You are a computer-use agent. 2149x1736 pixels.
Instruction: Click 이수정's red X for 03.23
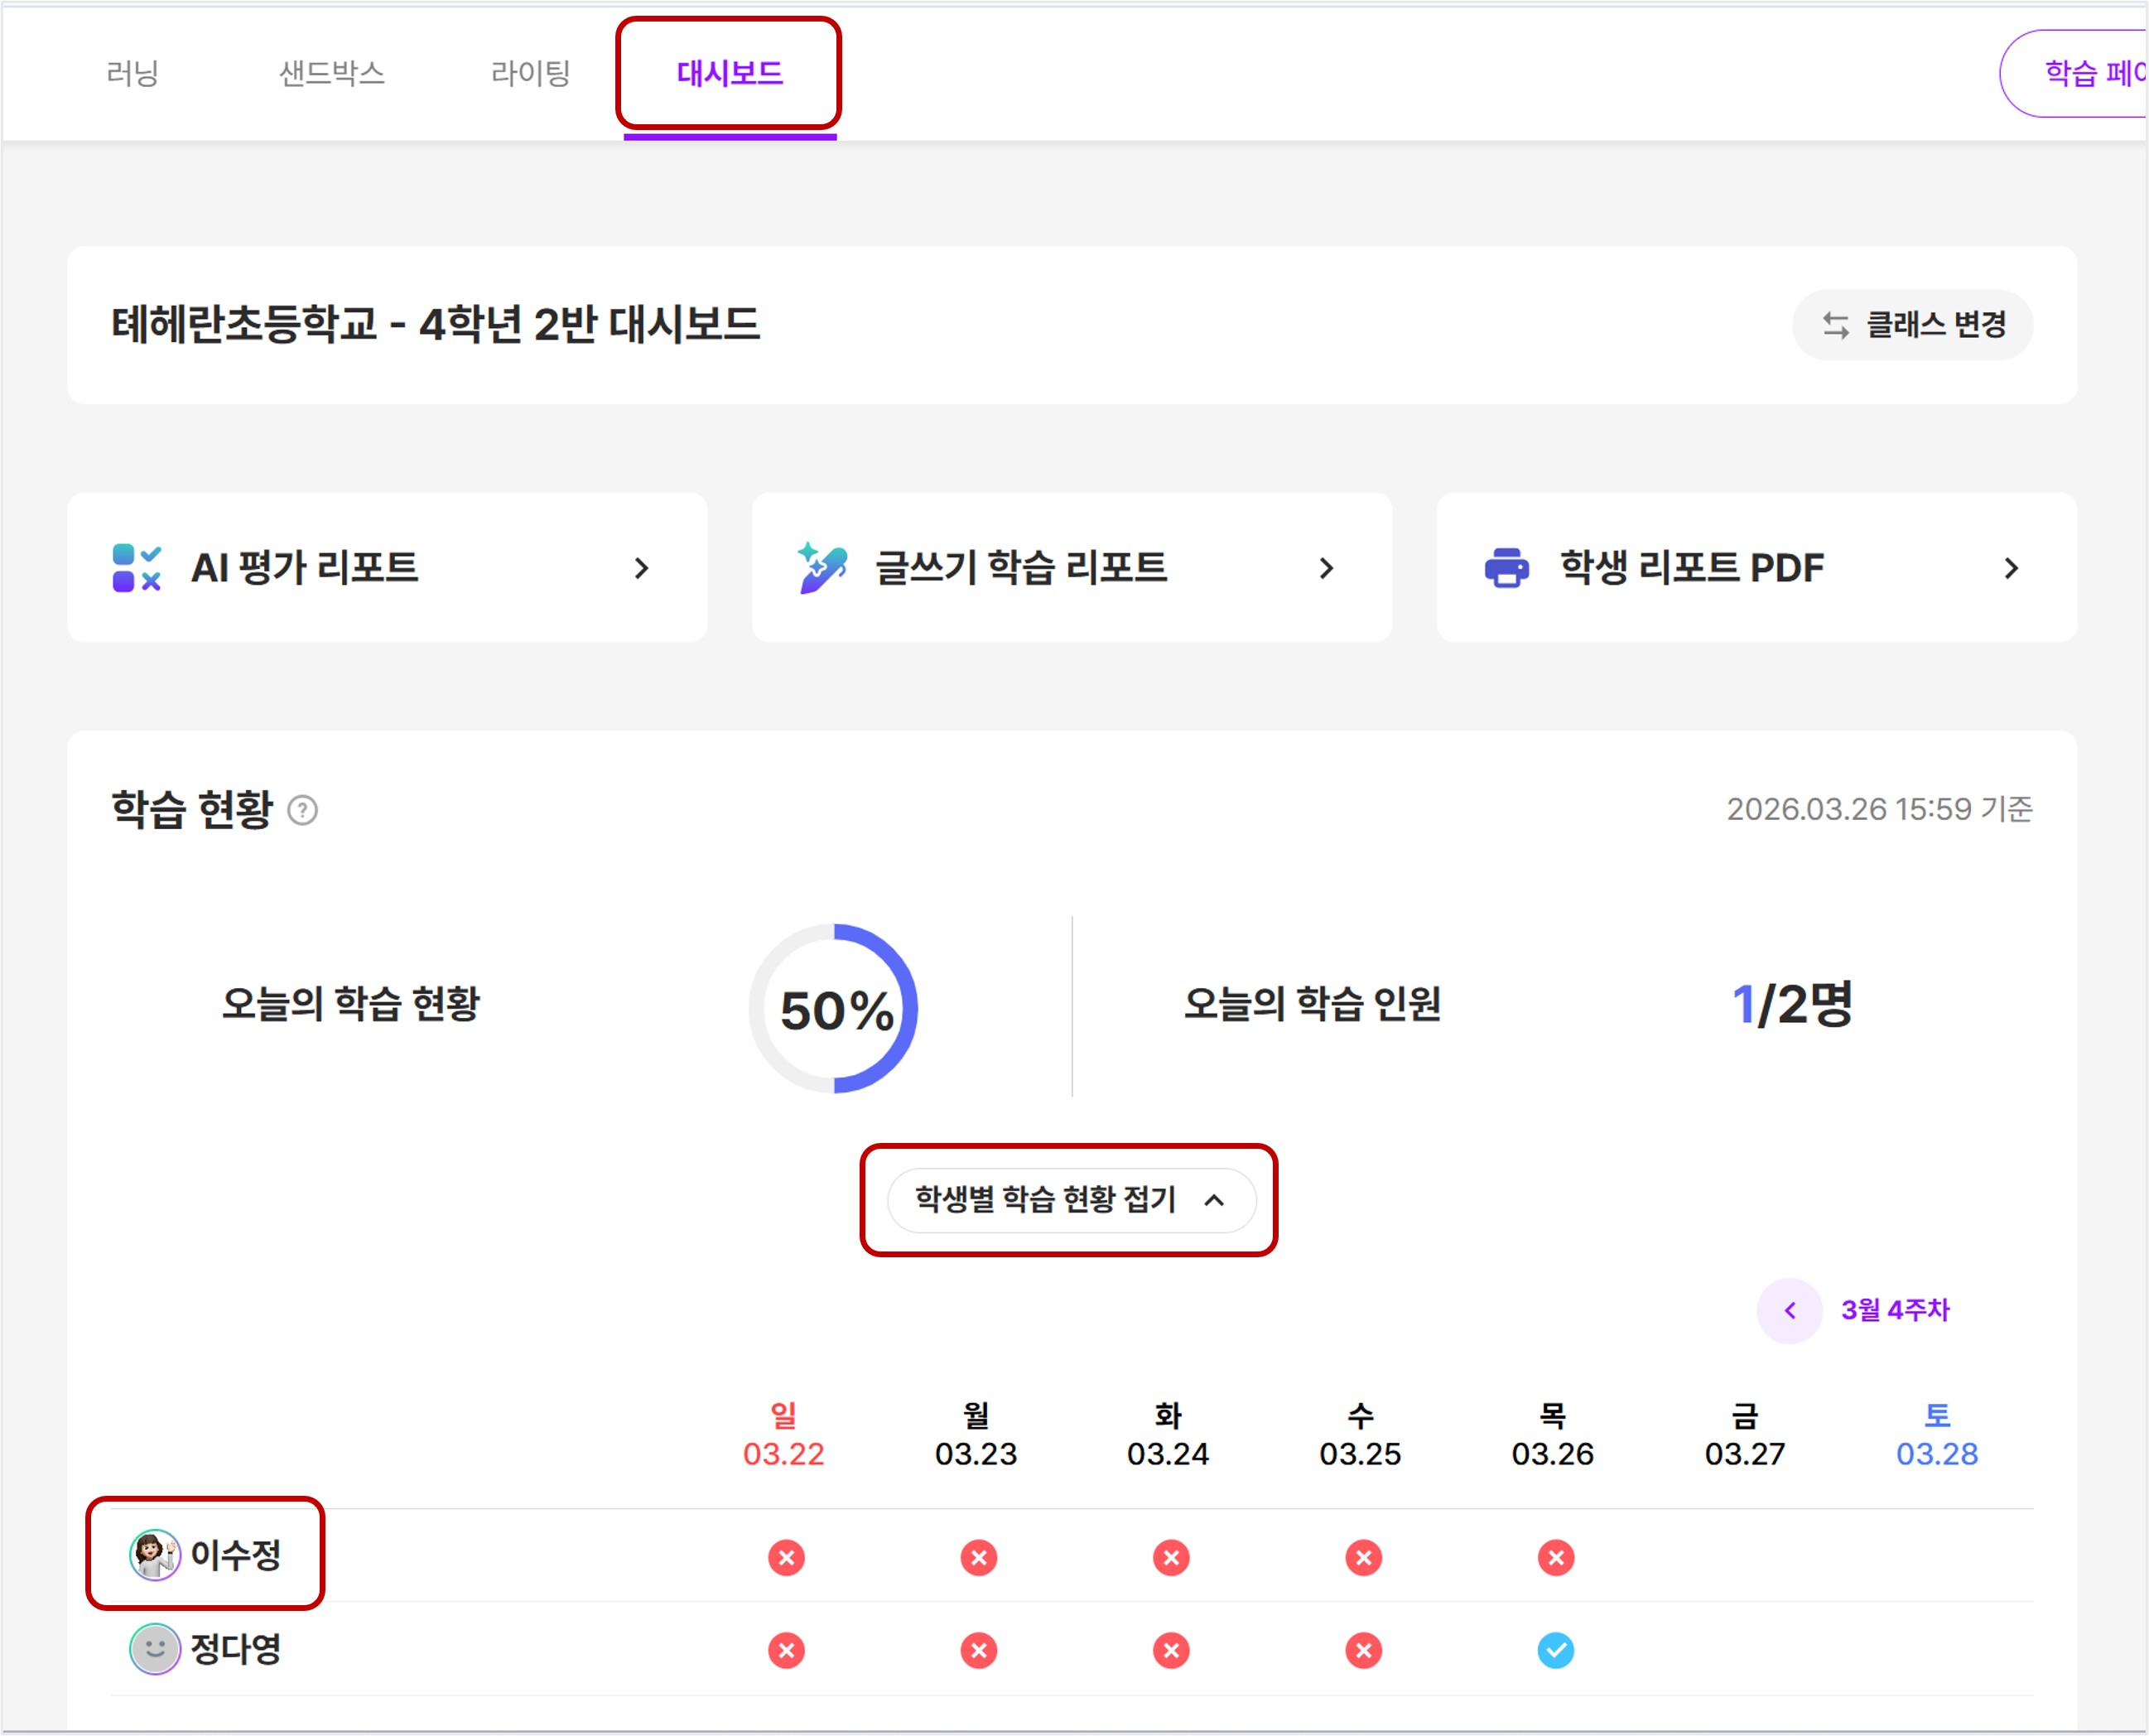pyautogui.click(x=978, y=1557)
